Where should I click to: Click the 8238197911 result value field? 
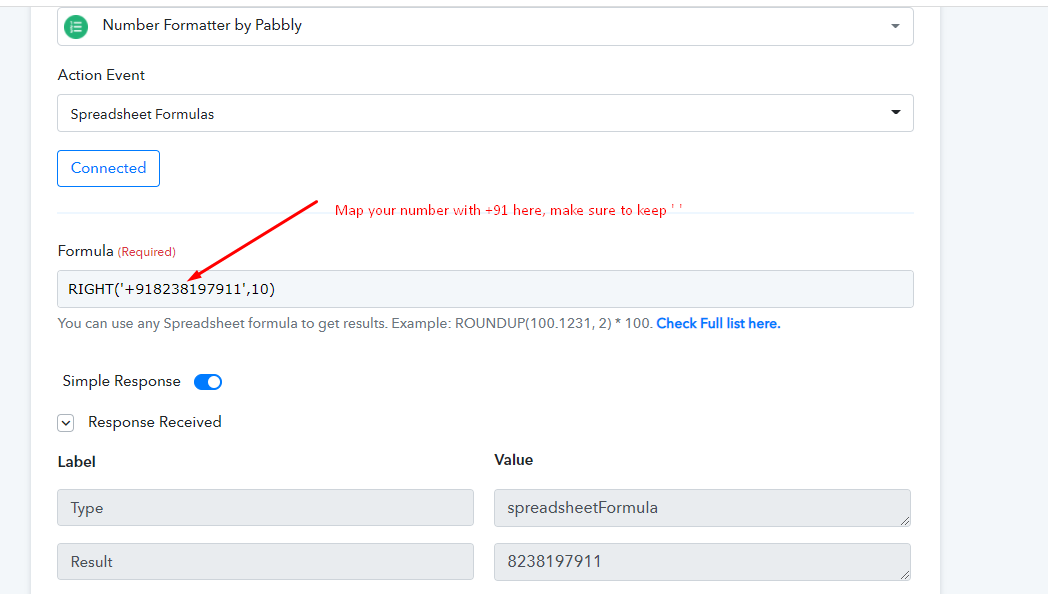702,561
